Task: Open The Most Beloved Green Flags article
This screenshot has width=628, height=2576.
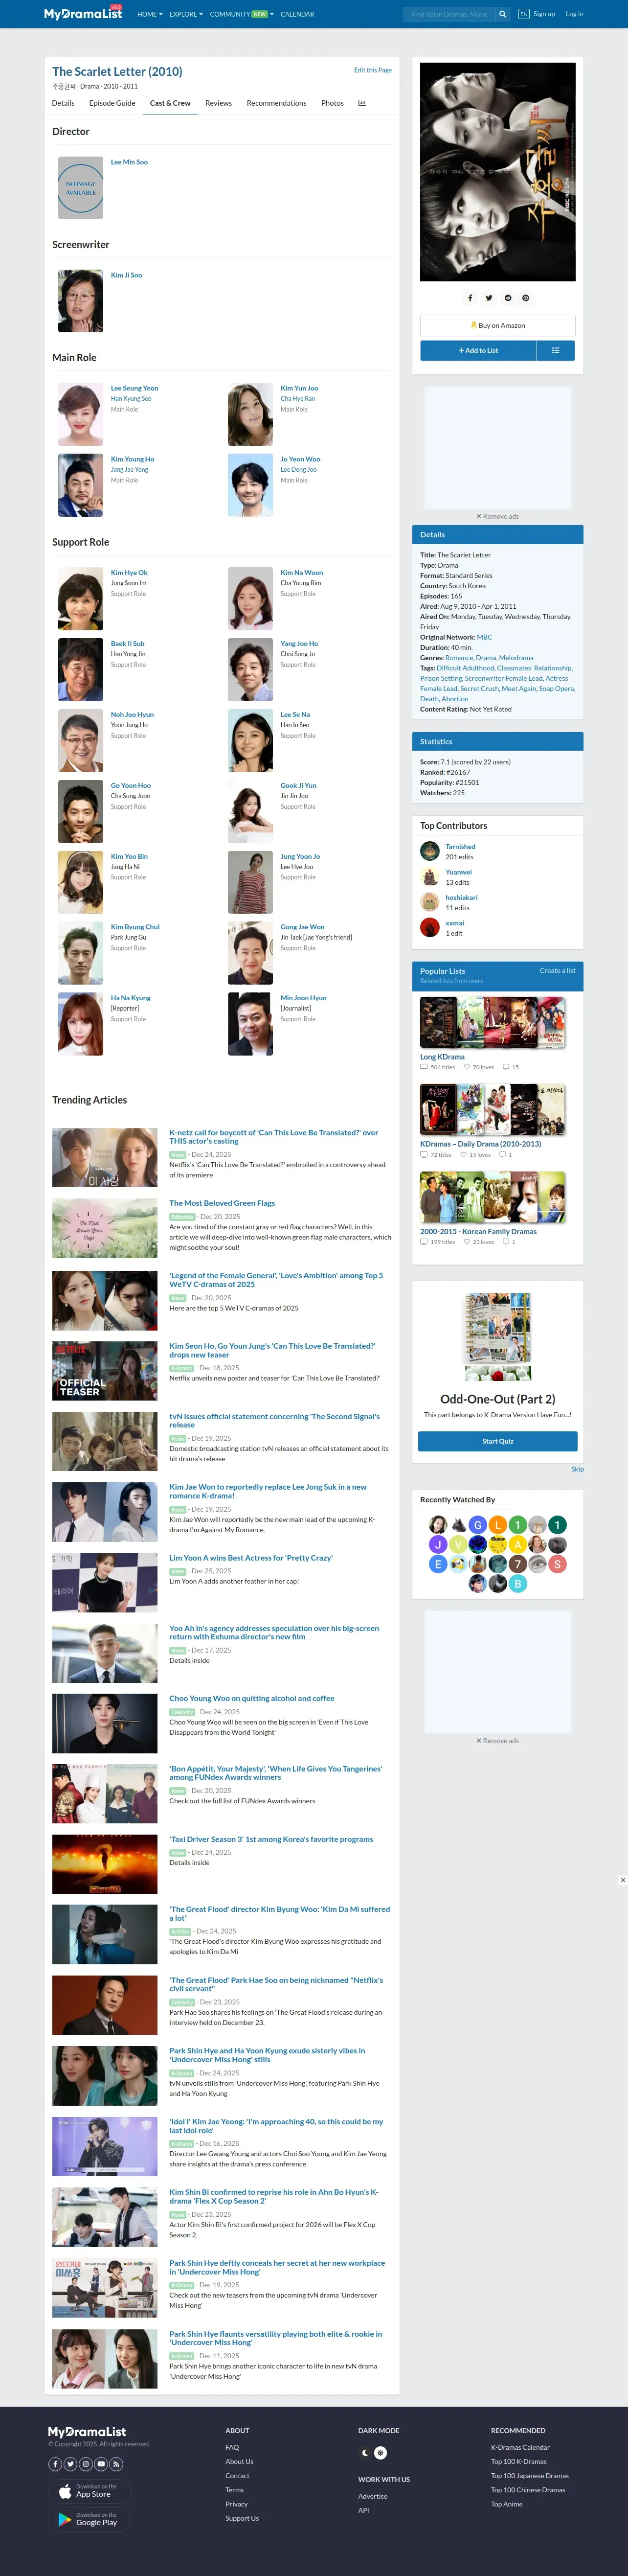Action: click(x=222, y=1203)
